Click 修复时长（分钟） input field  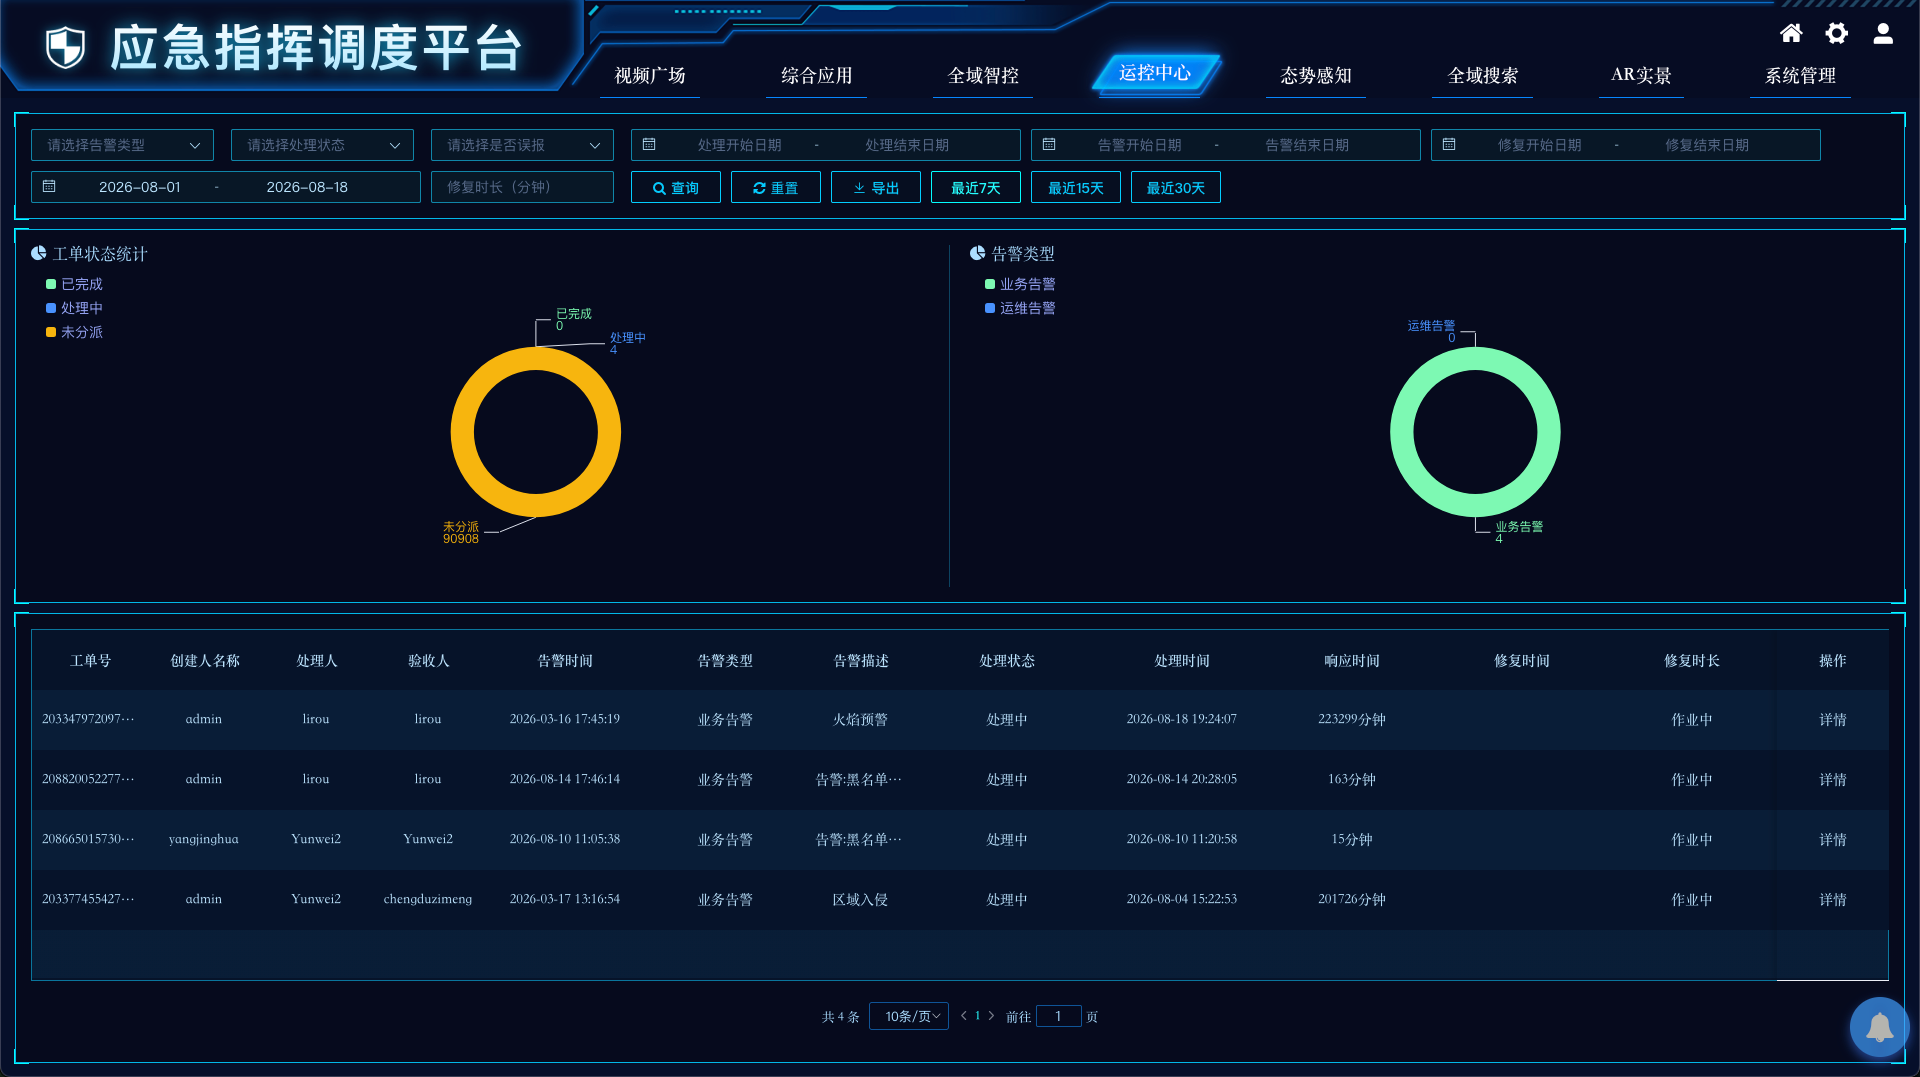tap(522, 187)
